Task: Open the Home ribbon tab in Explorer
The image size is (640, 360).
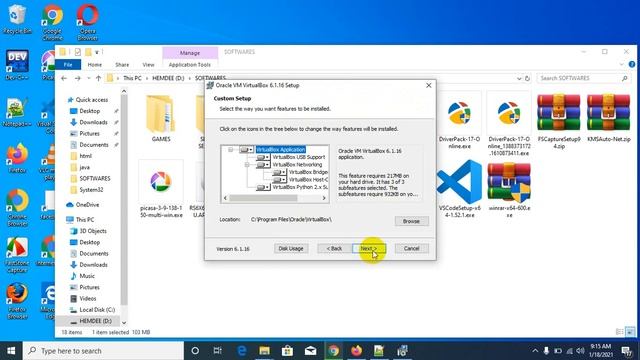Action: [x=95, y=64]
